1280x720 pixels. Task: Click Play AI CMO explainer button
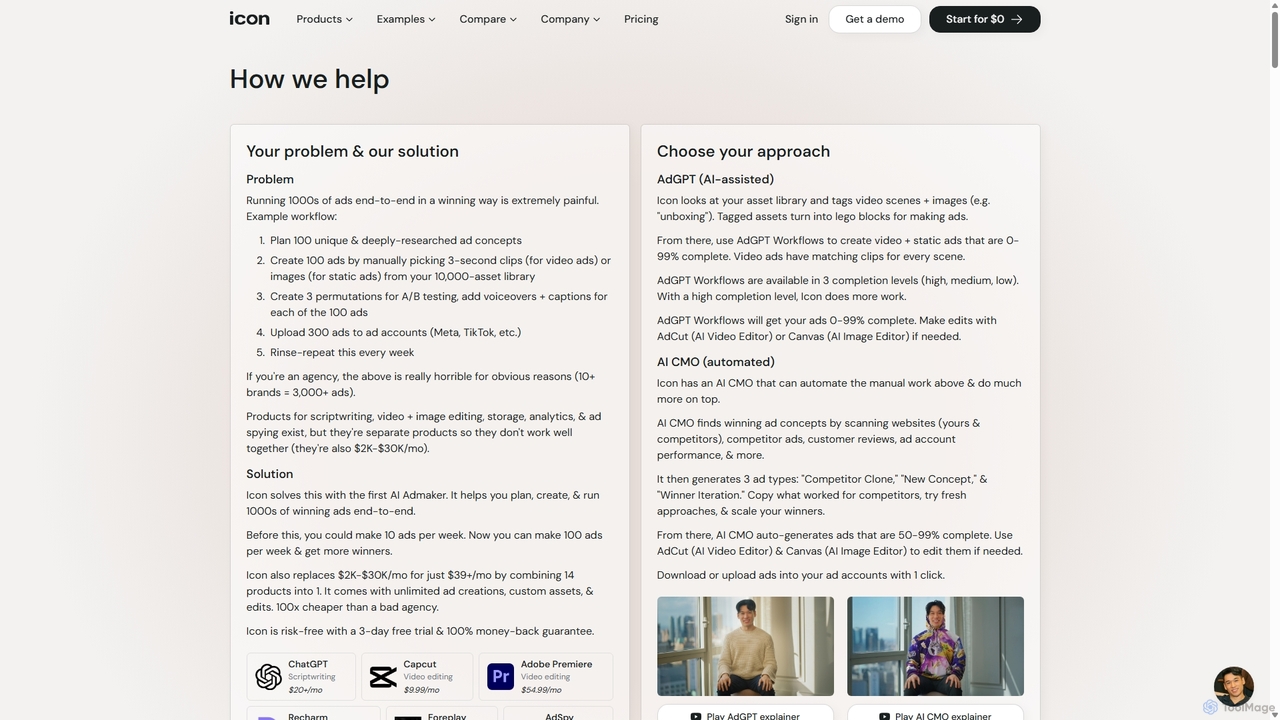935,714
